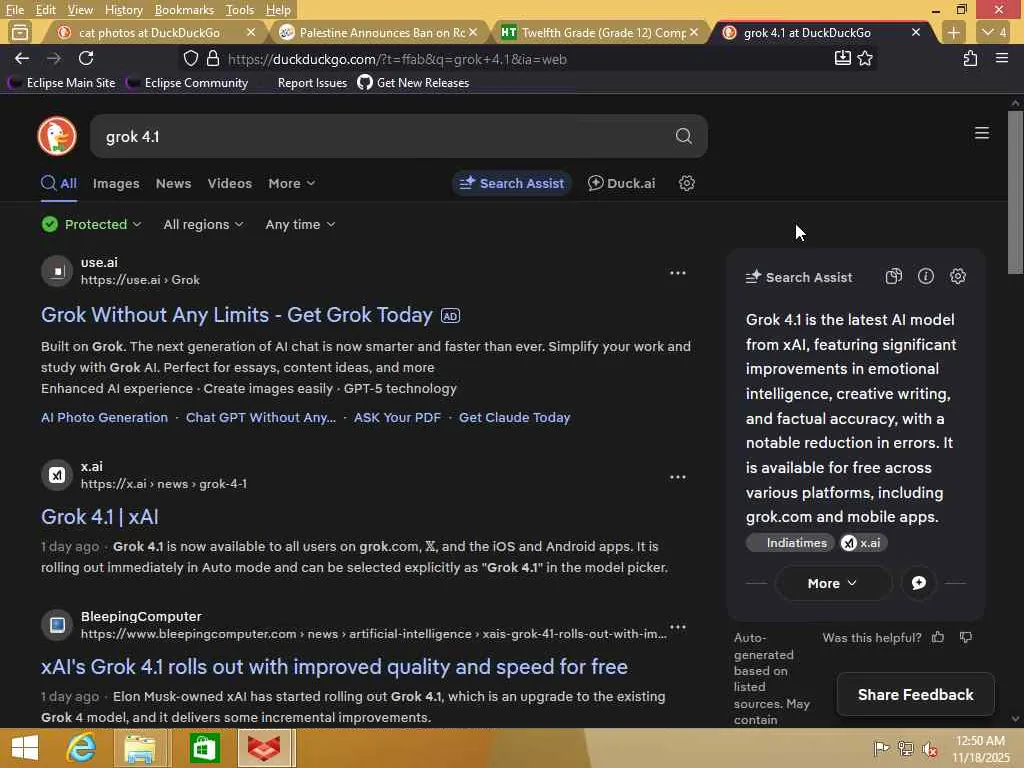Open the DuckDuckGo hamburger side menu
This screenshot has height=768, width=1024.
click(x=982, y=133)
